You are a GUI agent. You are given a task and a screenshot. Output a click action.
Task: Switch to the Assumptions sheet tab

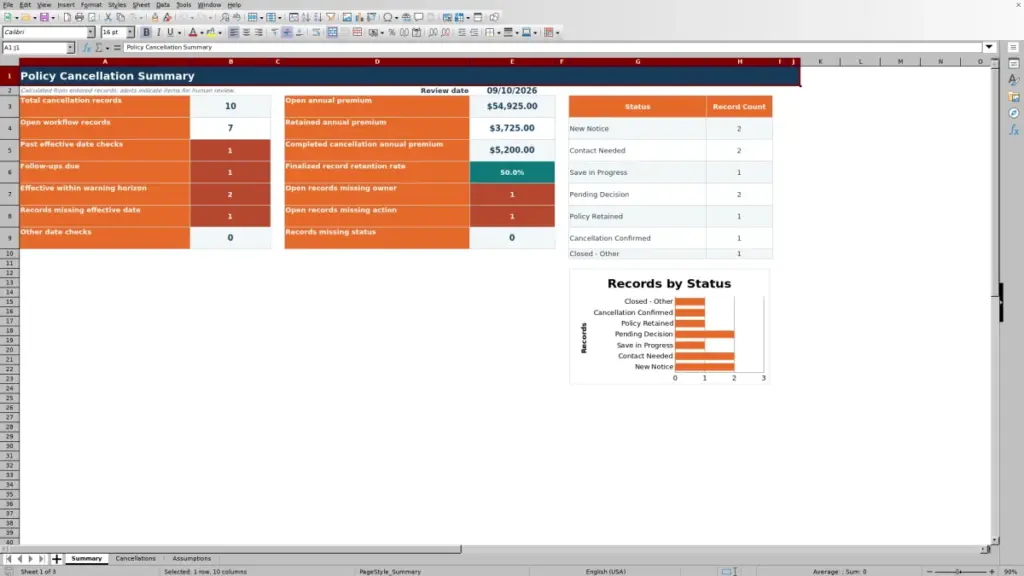point(191,559)
